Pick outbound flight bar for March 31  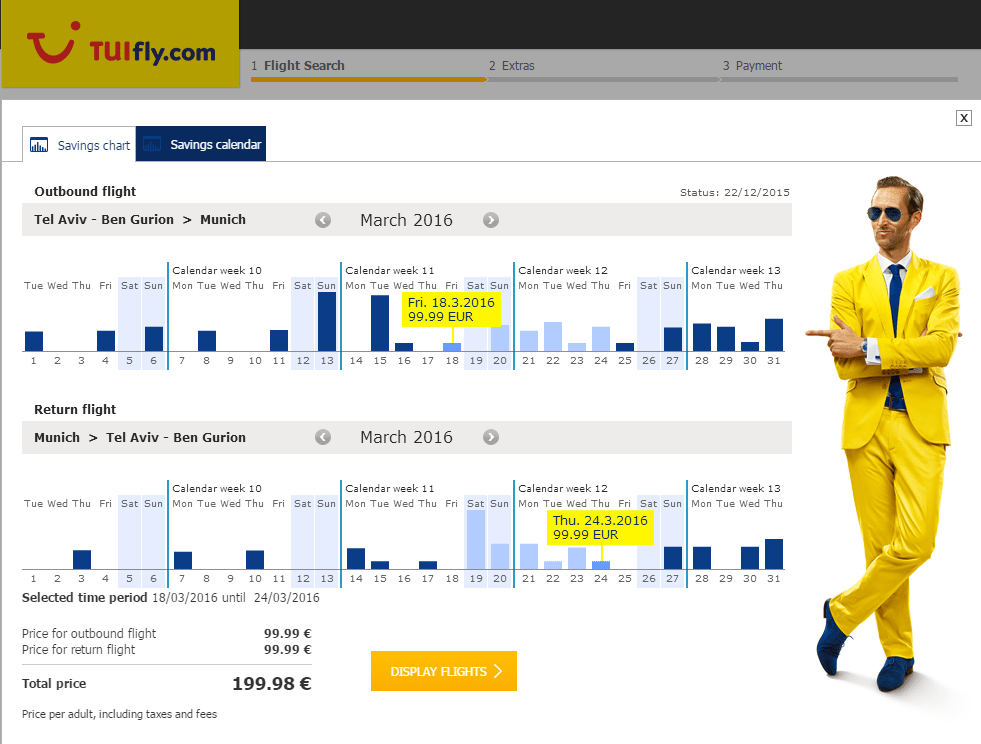[774, 335]
